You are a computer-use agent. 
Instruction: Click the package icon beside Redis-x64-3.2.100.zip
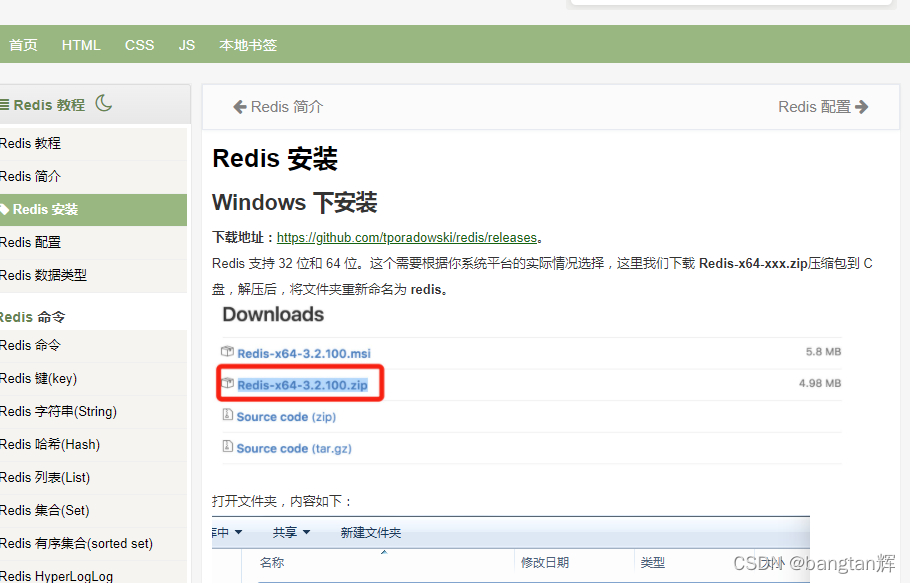(228, 383)
